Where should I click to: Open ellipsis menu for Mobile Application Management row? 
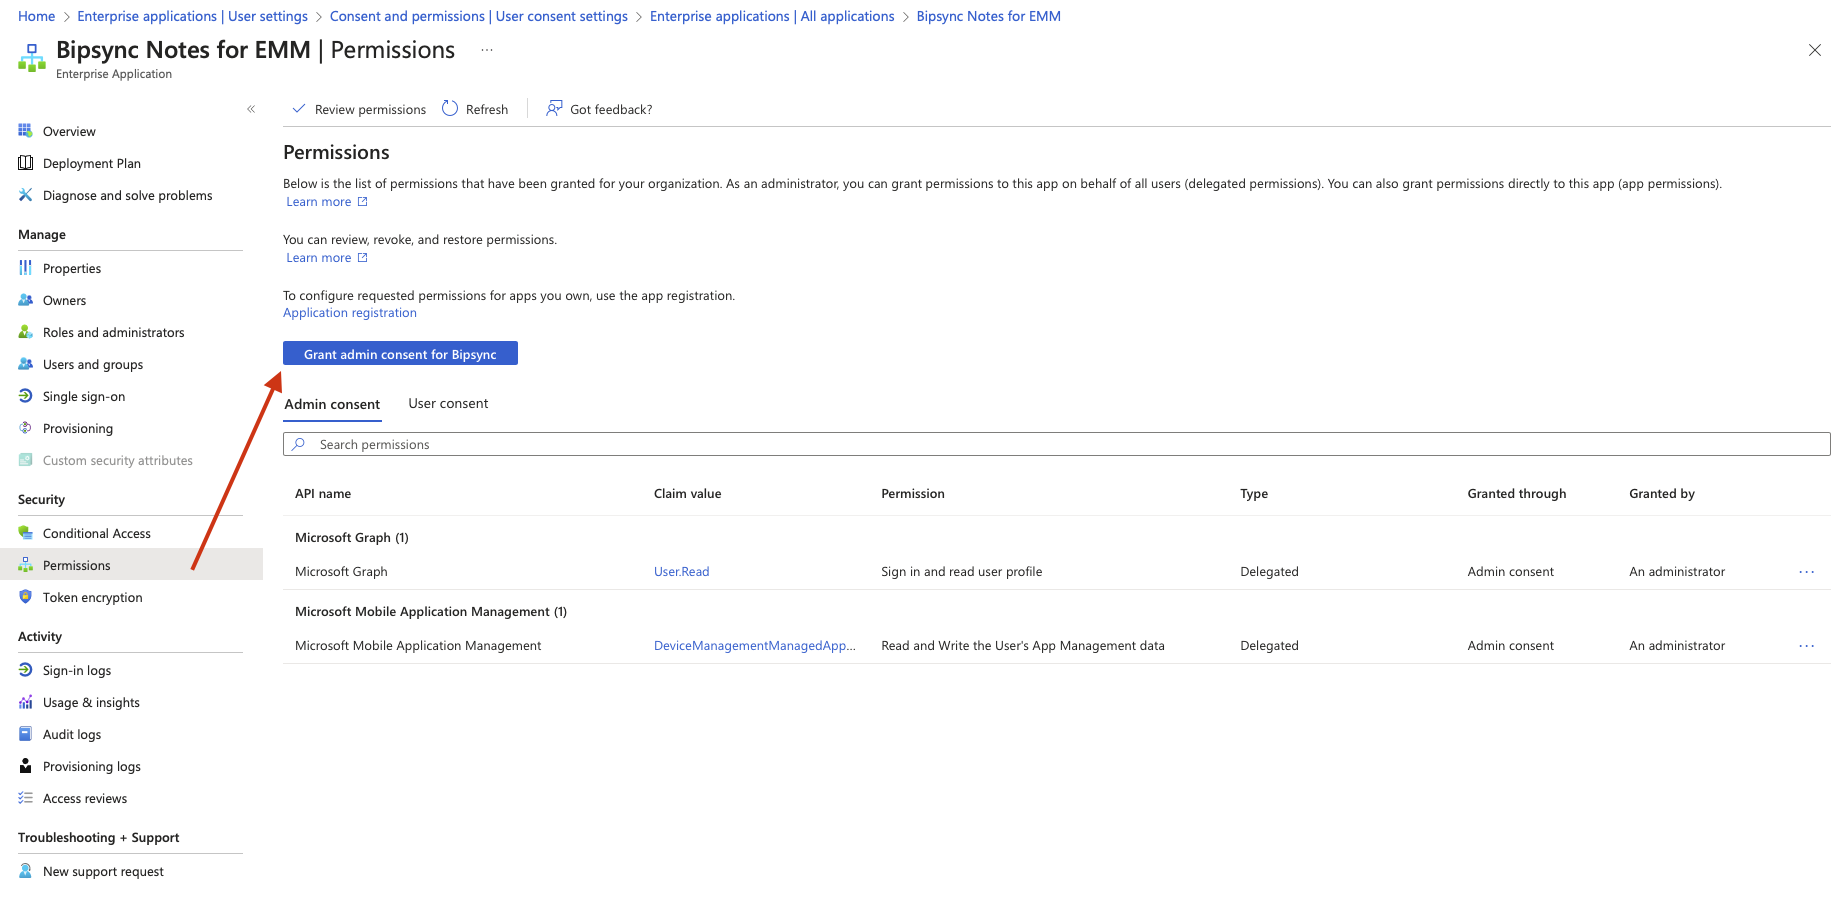click(x=1806, y=646)
